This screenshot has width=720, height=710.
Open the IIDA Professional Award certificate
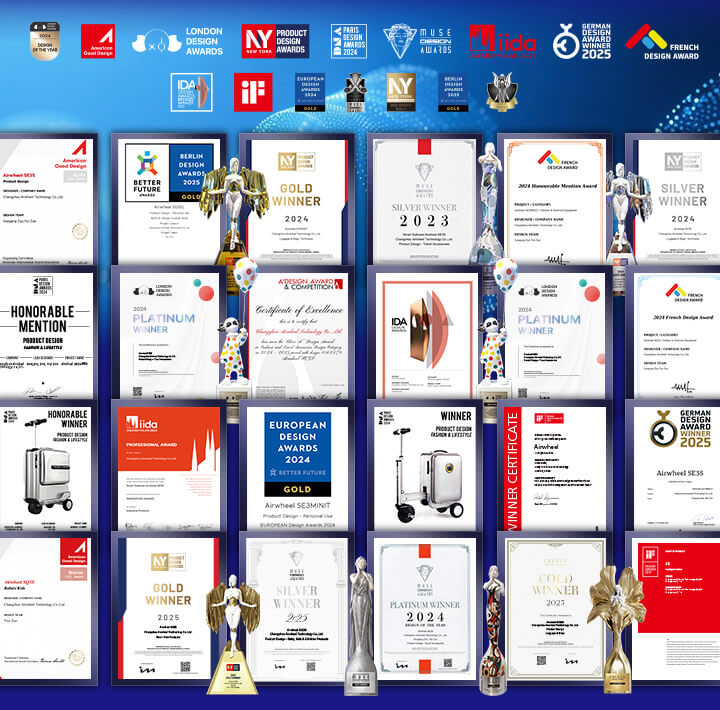(x=168, y=467)
